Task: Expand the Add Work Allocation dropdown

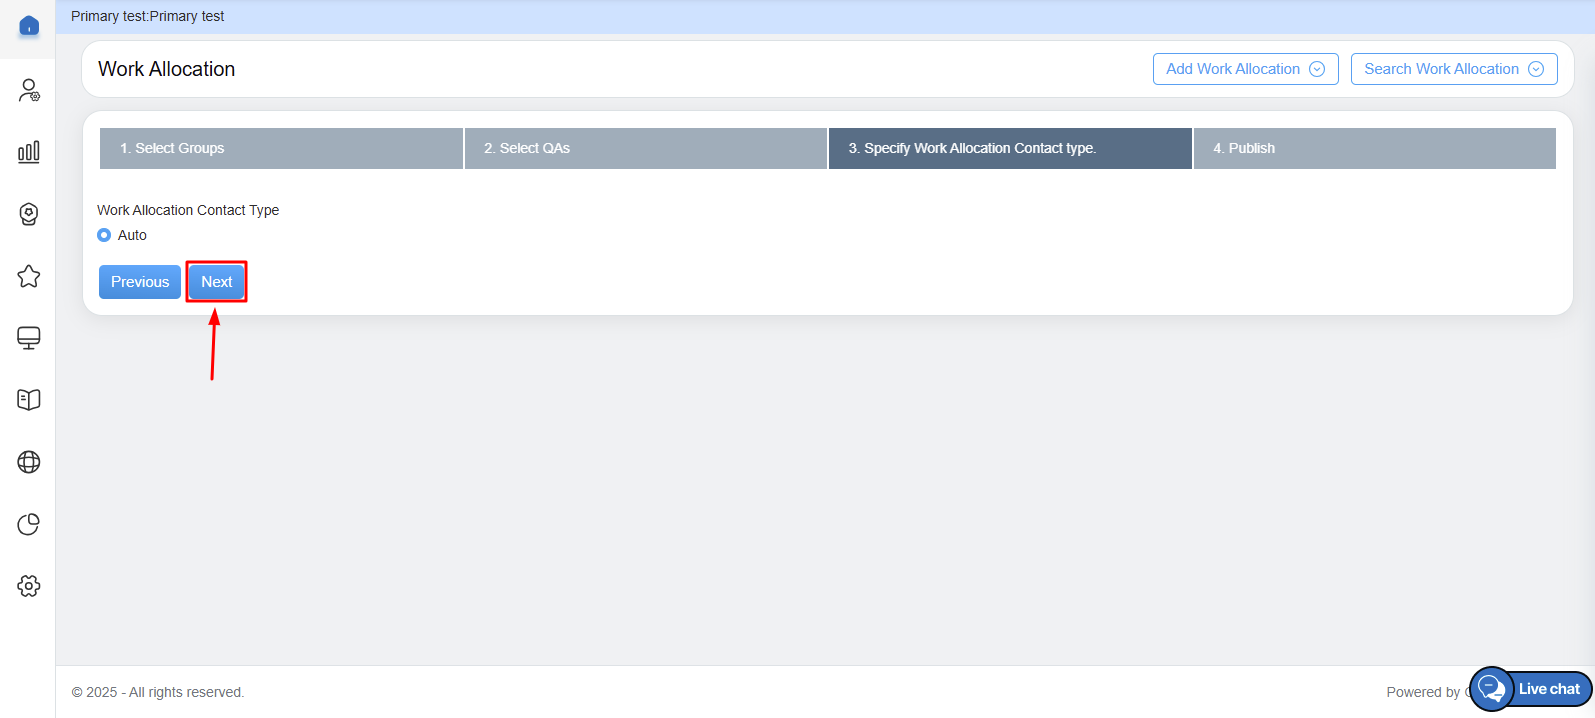Action: click(1245, 69)
